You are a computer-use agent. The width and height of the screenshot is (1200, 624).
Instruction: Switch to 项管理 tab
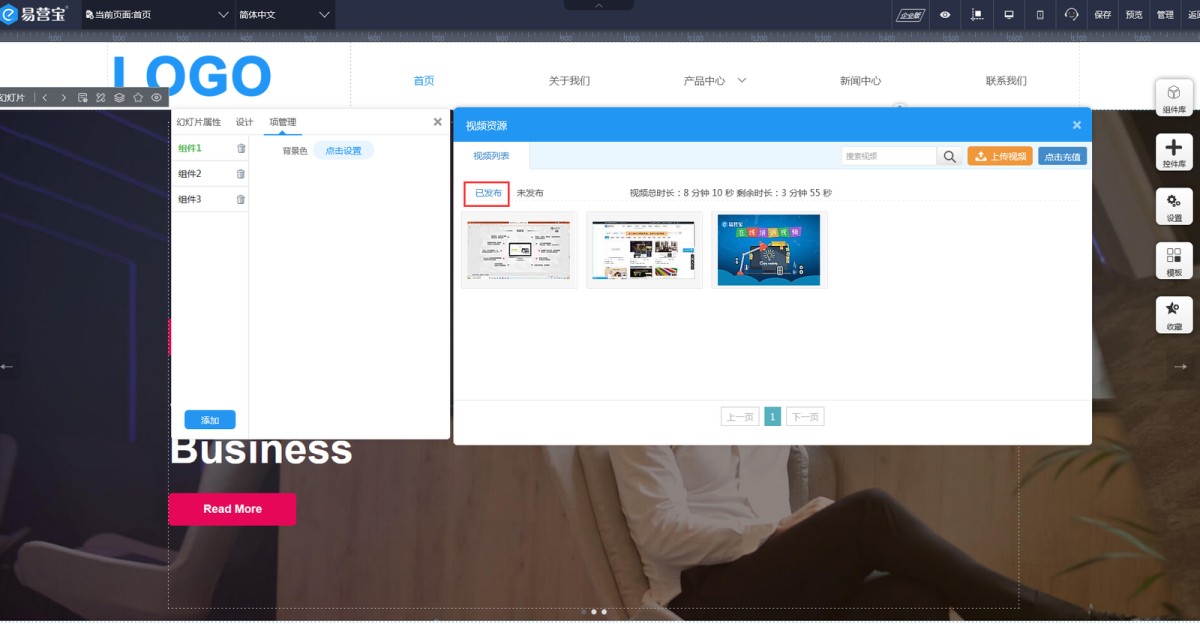click(x=283, y=122)
